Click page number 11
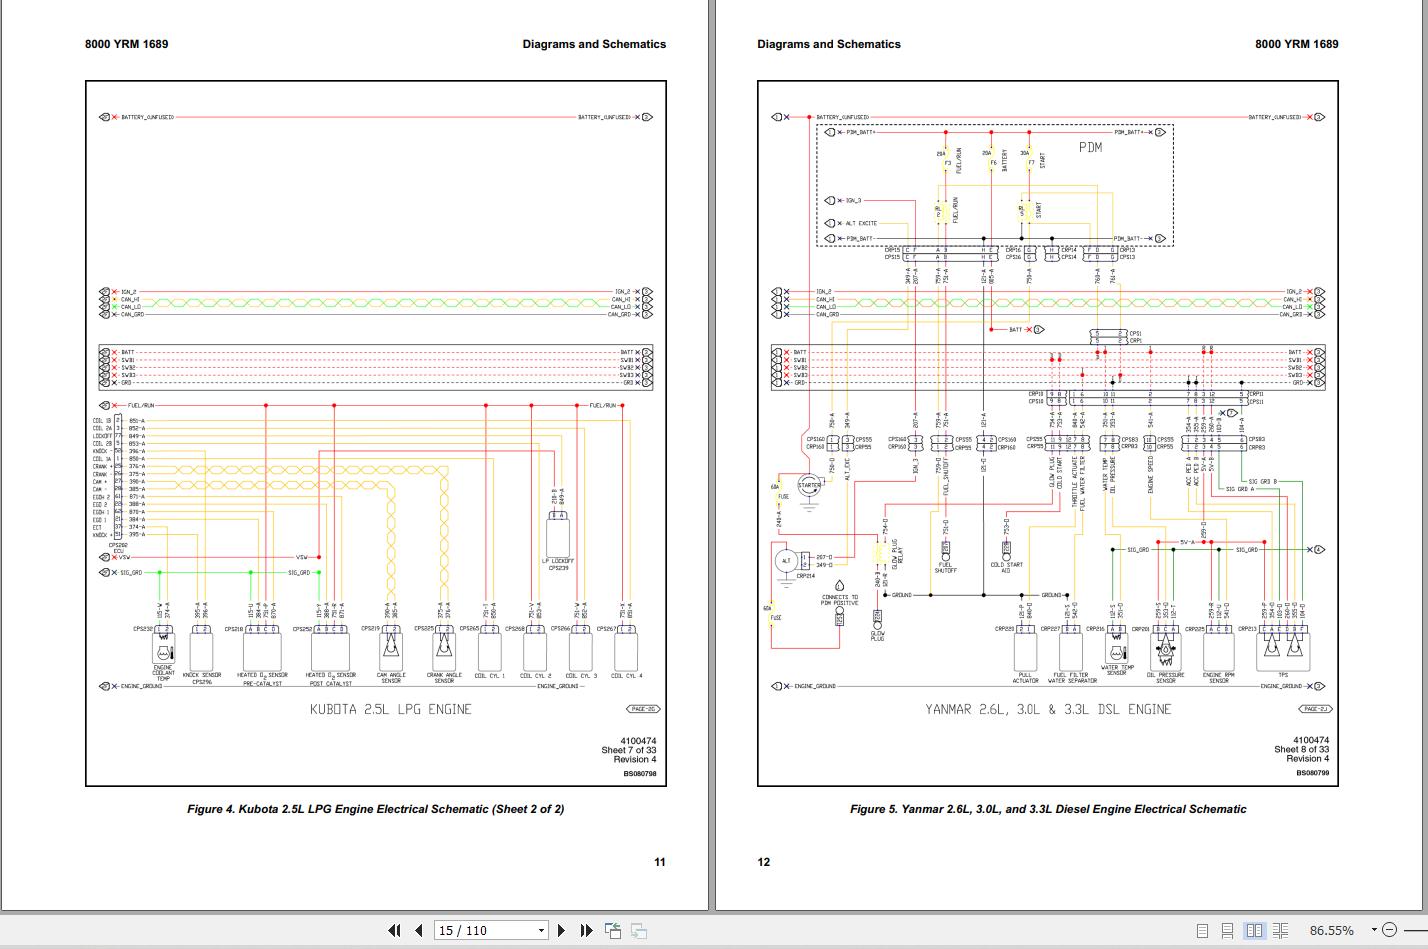Viewport: 1428px width, 949px height. tap(659, 862)
